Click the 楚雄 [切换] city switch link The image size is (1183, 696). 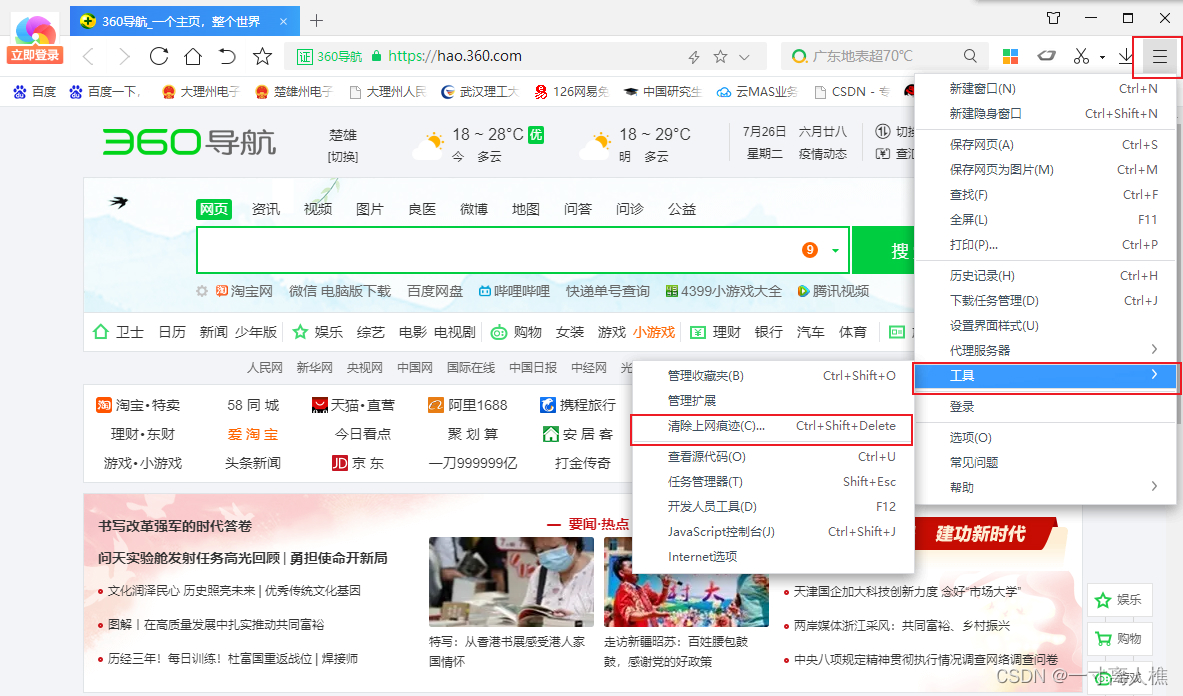pos(343,157)
